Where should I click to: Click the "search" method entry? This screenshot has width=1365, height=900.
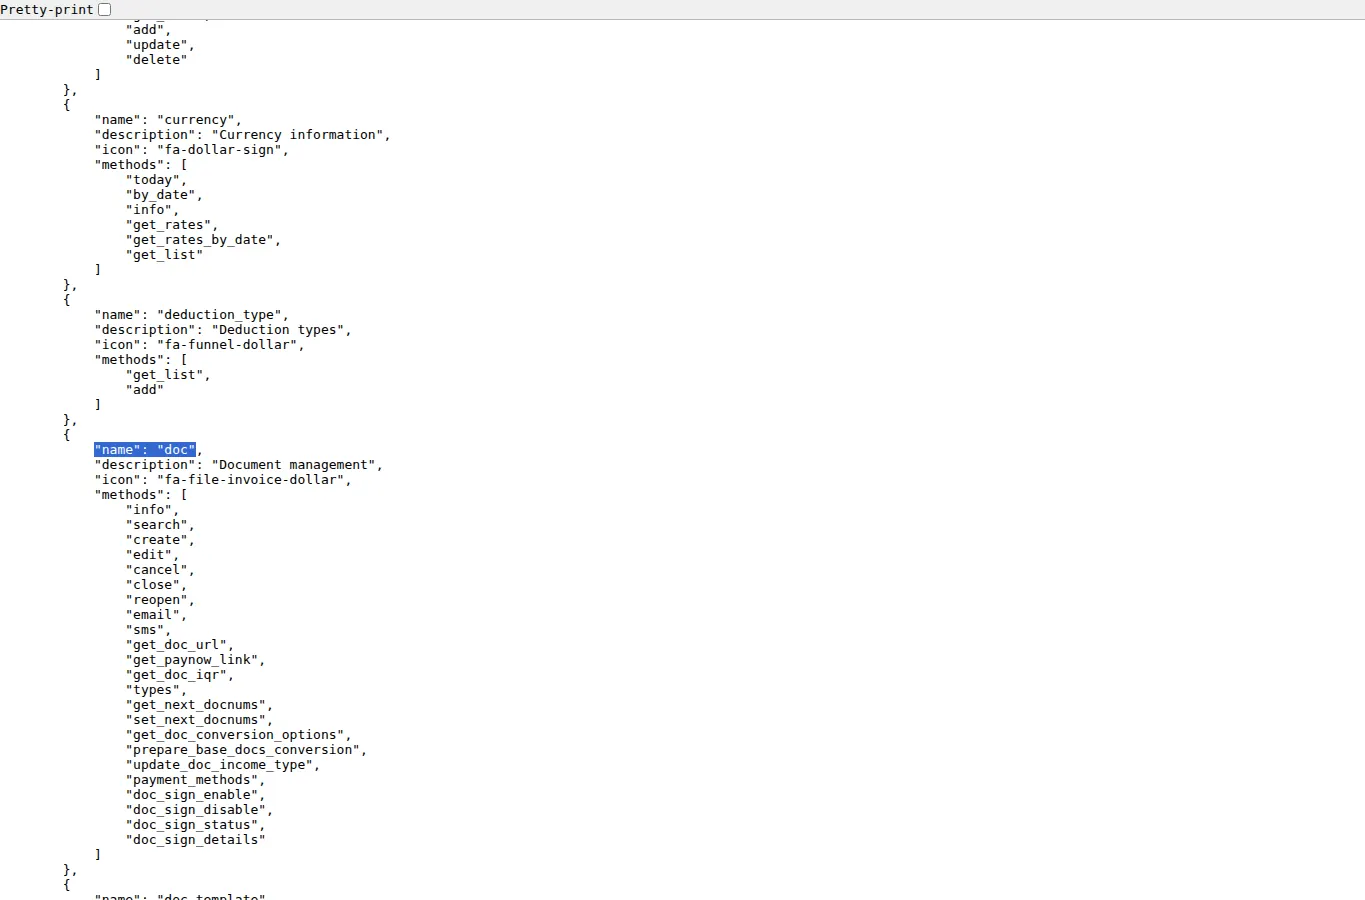pyautogui.click(x=156, y=525)
